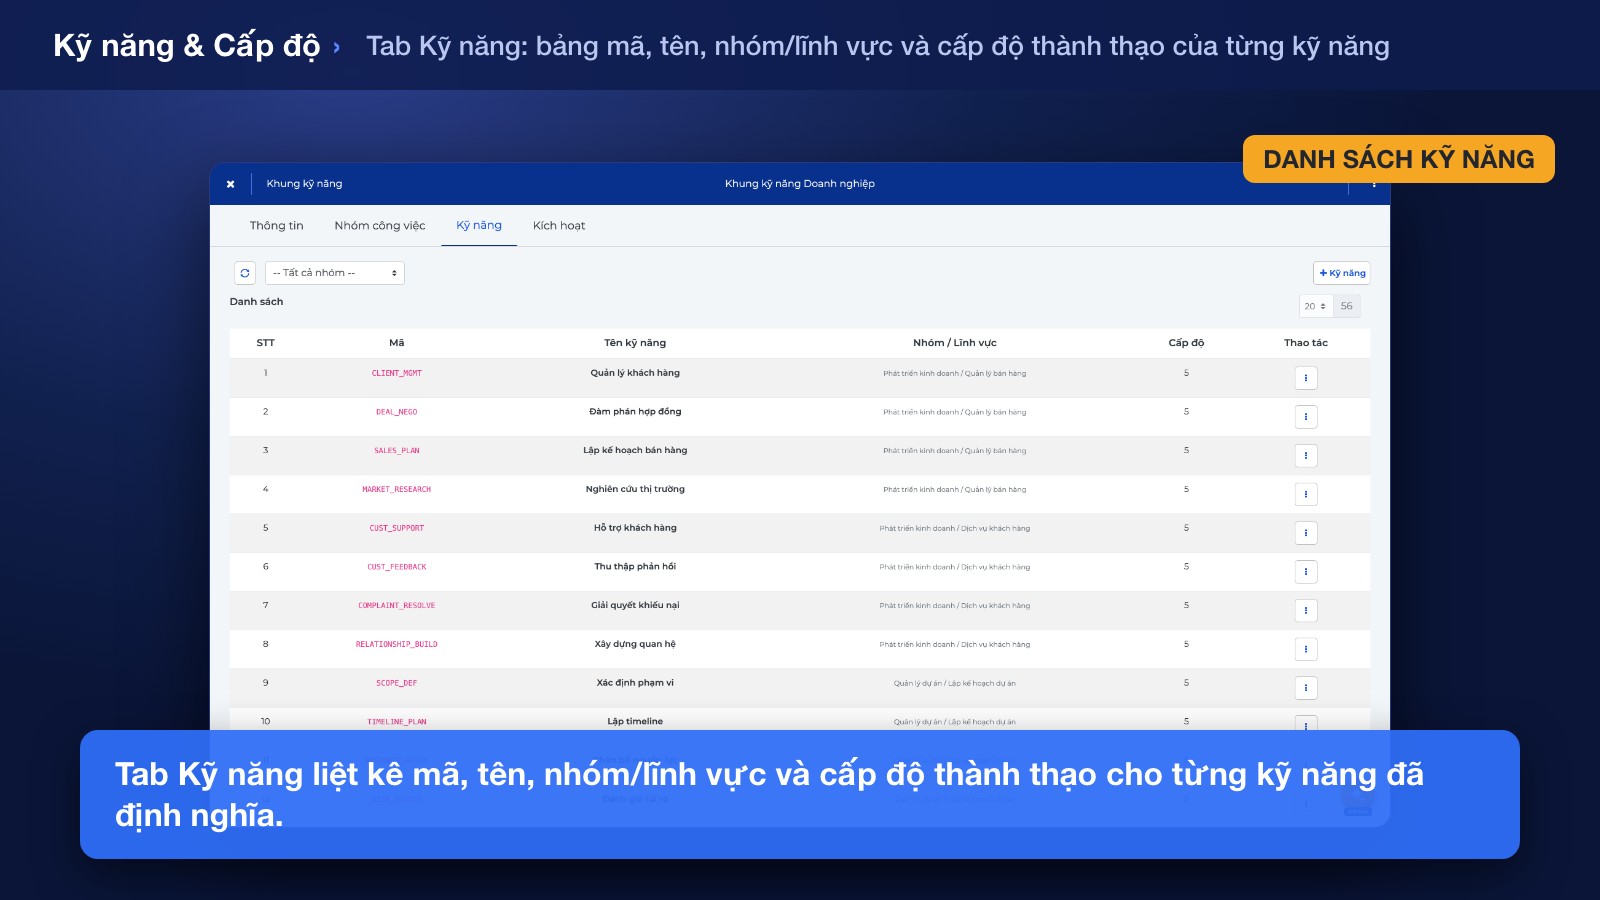Close the Khung kỹ năng panel
1600x900 pixels.
pyautogui.click(x=230, y=184)
